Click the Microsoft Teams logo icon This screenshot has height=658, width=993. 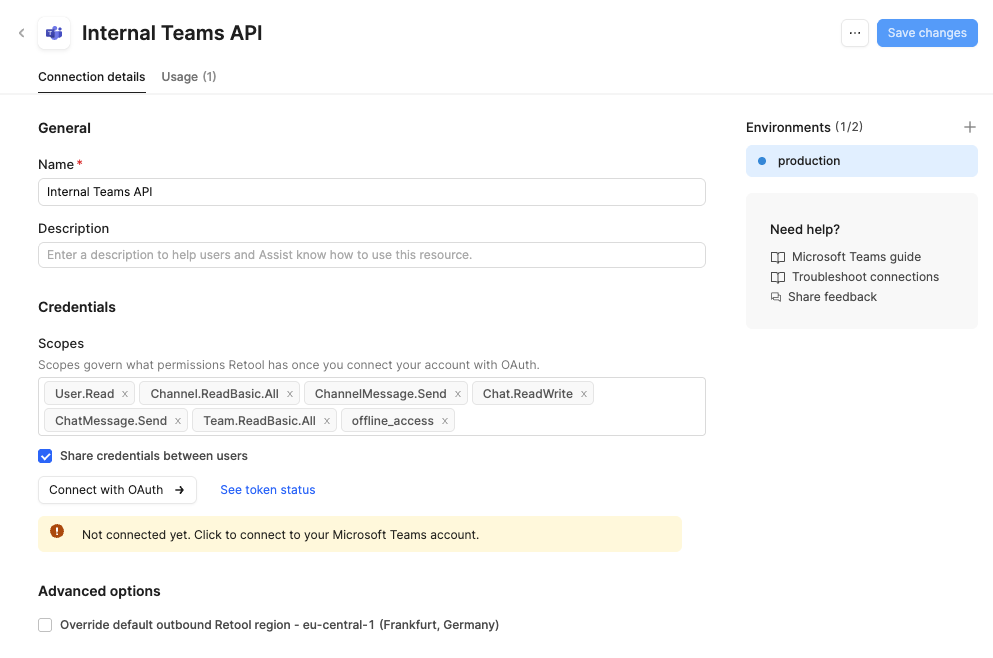54,33
